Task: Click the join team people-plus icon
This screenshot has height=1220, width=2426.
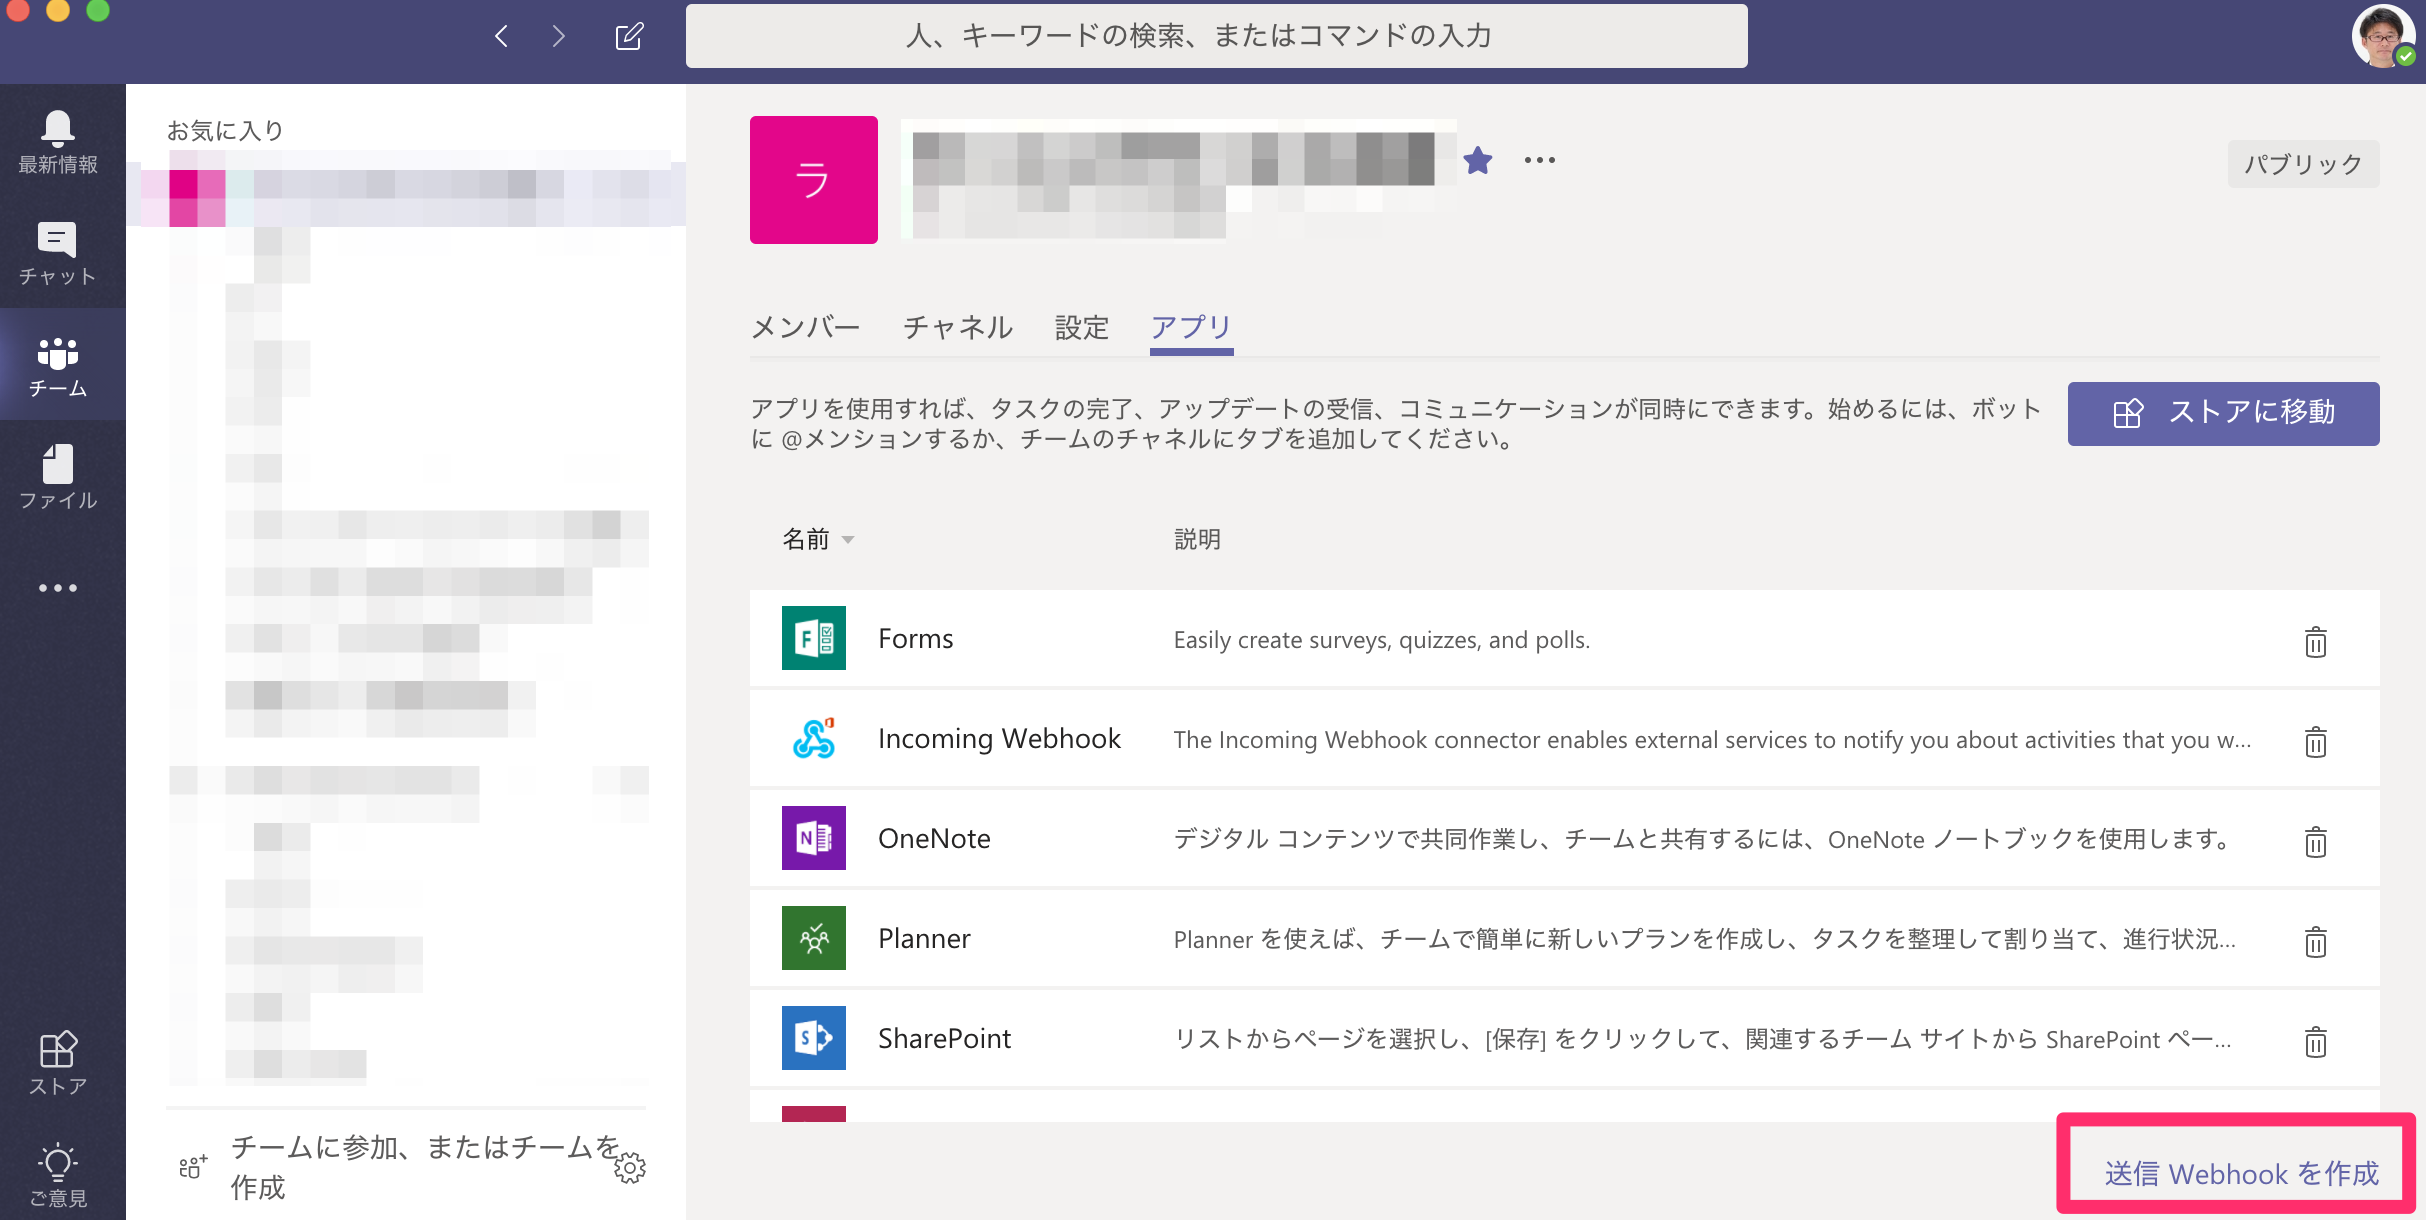Action: 193,1166
